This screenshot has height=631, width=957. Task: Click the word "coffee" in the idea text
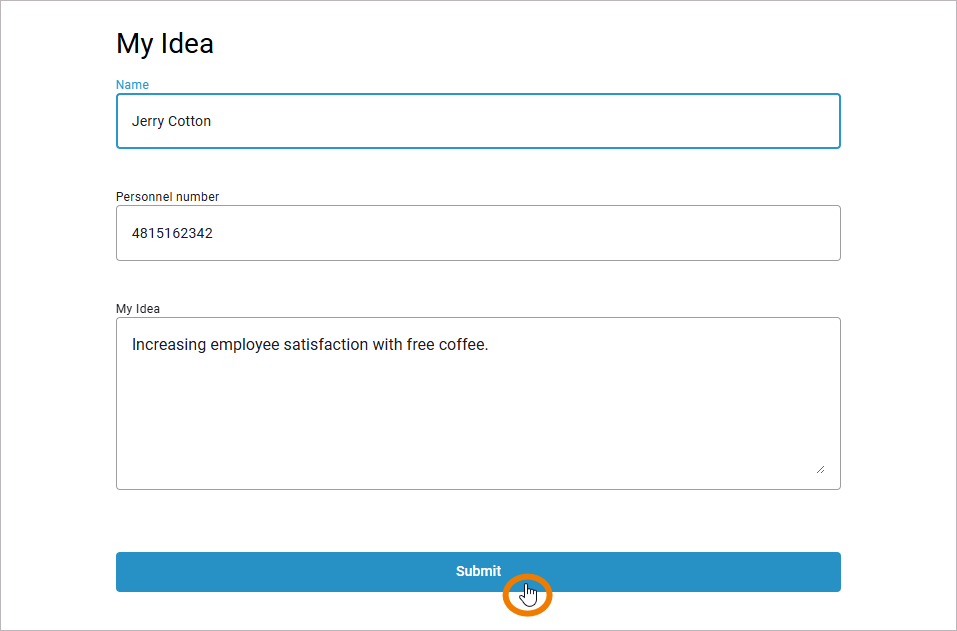click(x=462, y=345)
